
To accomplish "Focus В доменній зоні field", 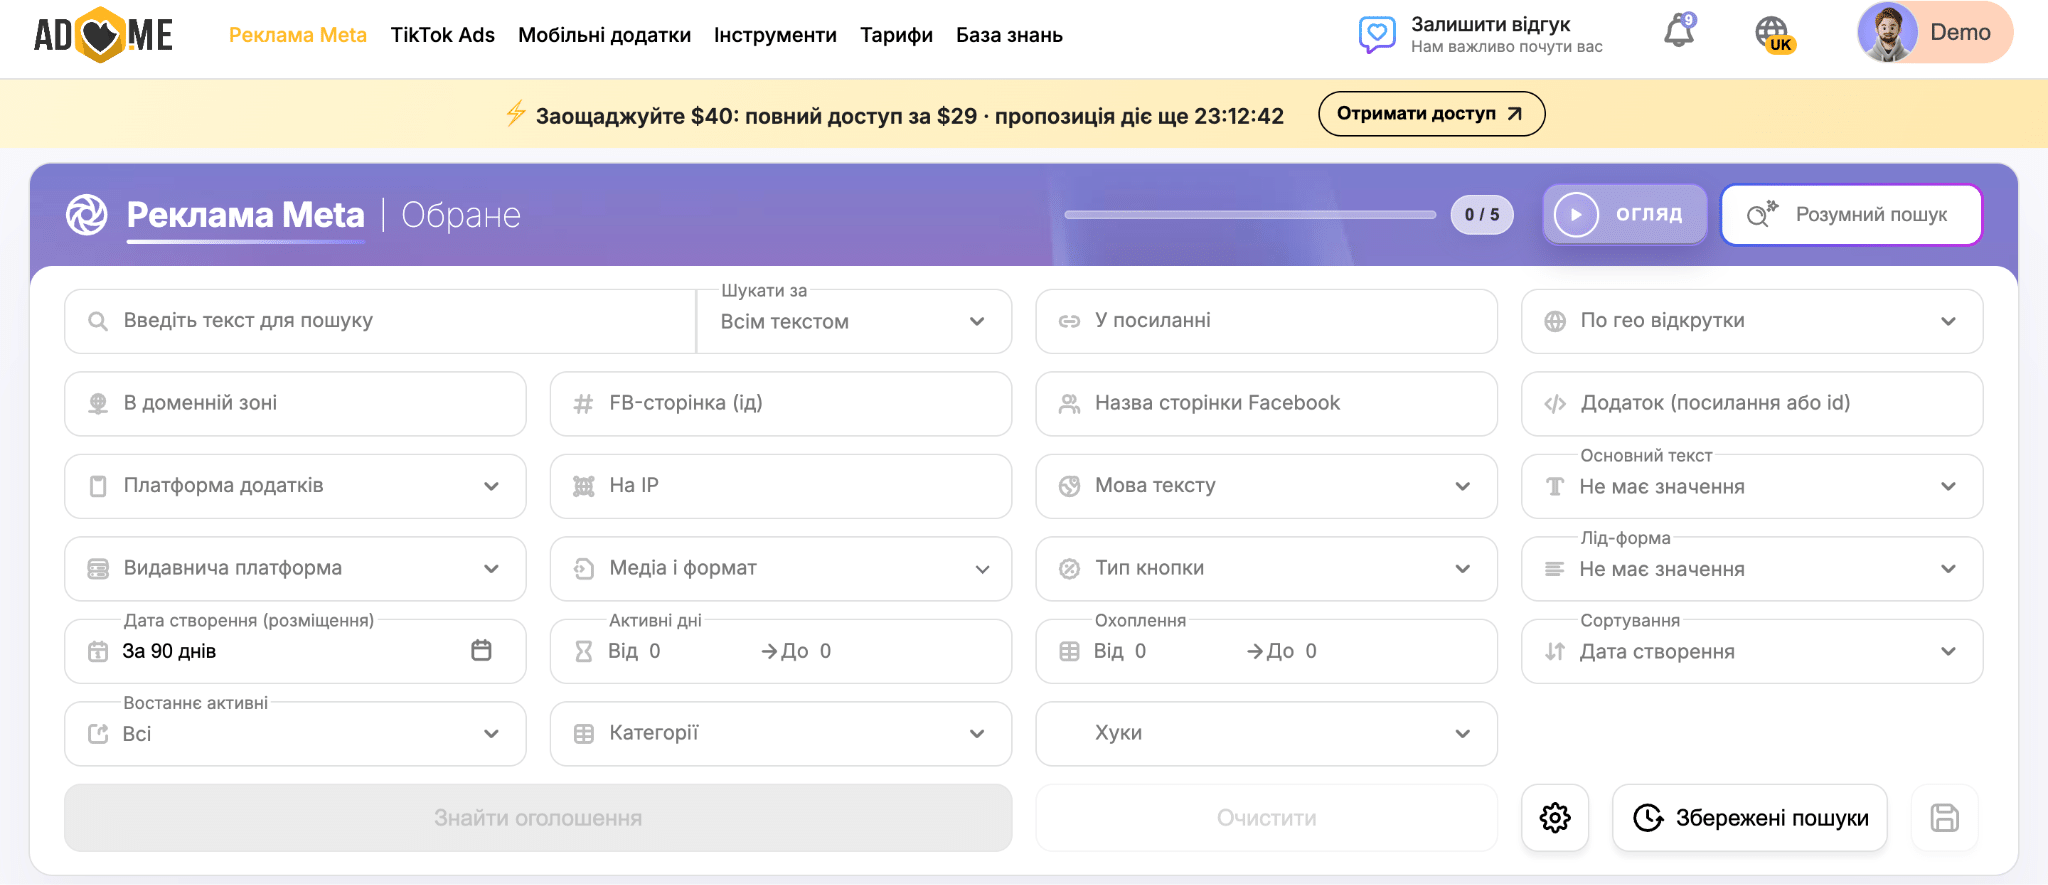I will pos(295,403).
